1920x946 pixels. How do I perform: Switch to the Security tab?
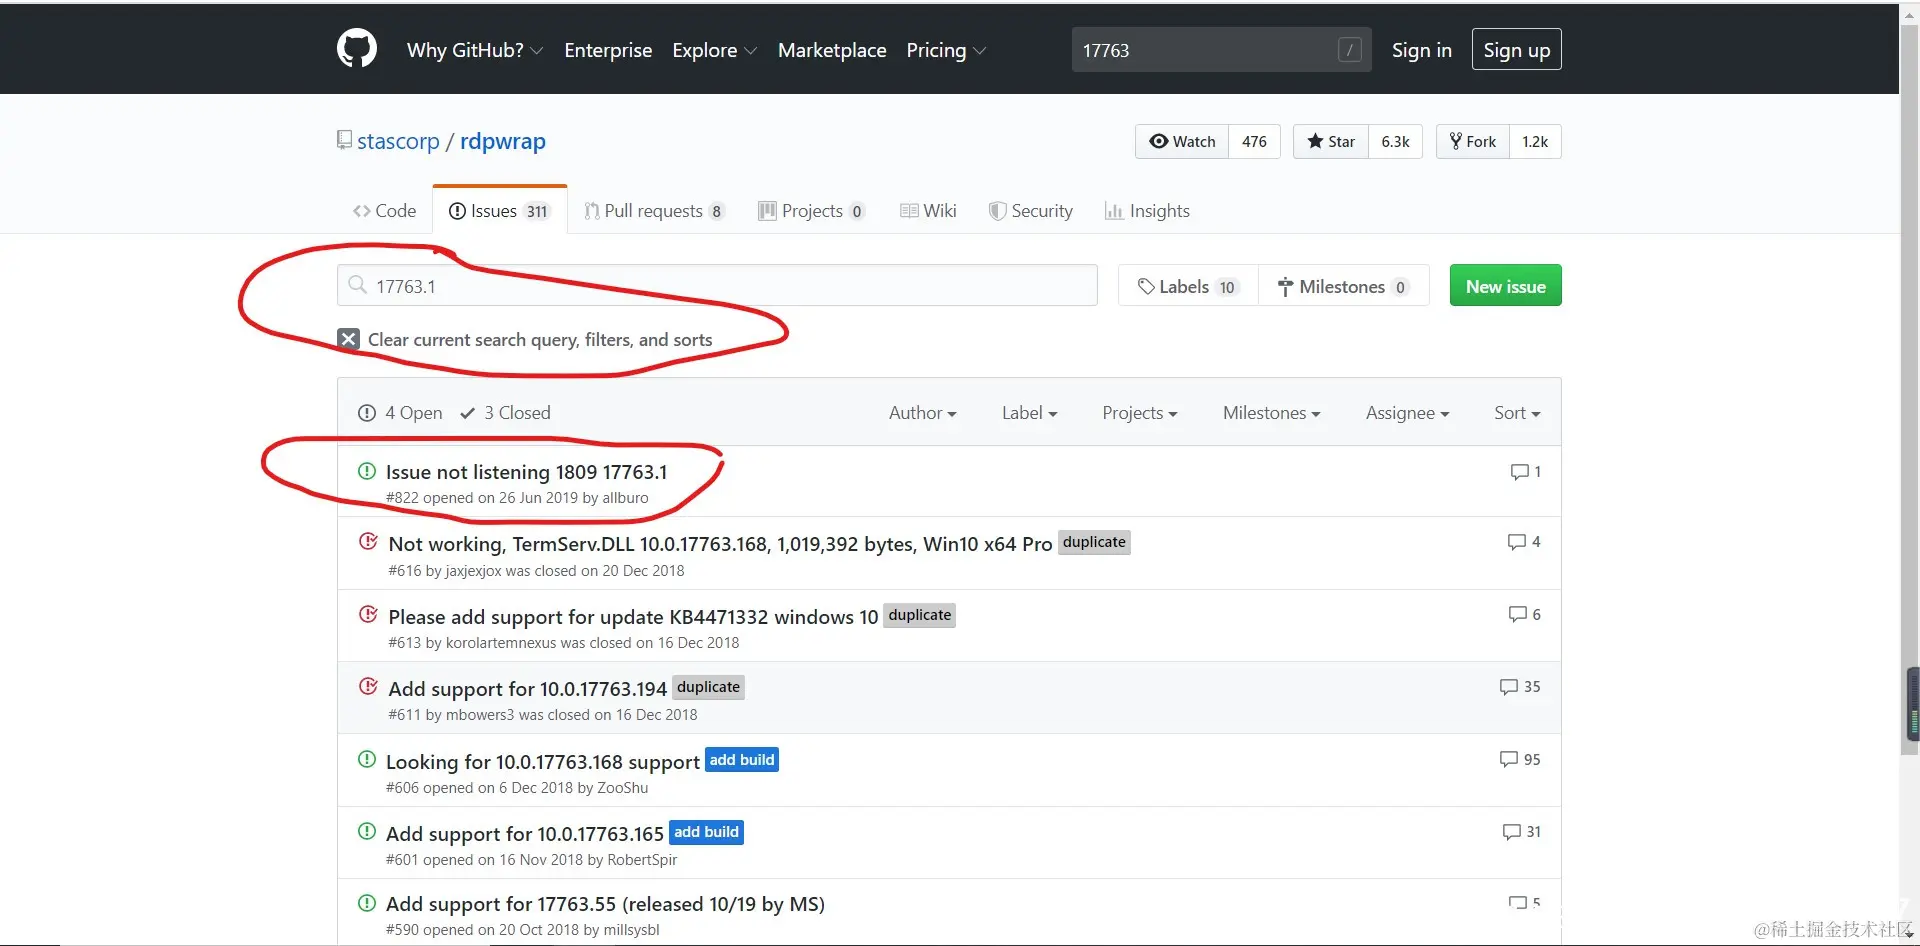pos(1031,211)
